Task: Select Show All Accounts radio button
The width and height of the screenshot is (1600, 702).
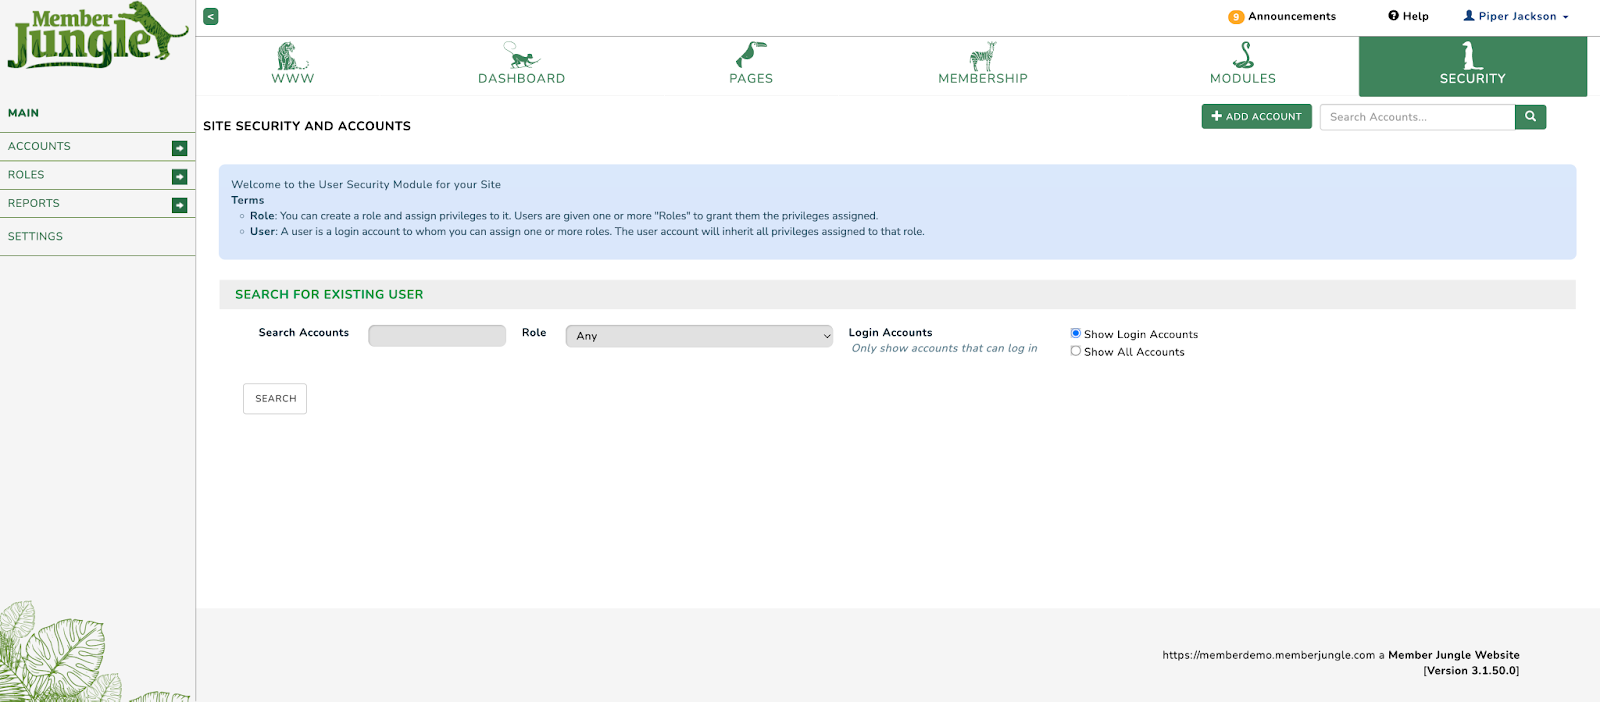Action: 1076,351
